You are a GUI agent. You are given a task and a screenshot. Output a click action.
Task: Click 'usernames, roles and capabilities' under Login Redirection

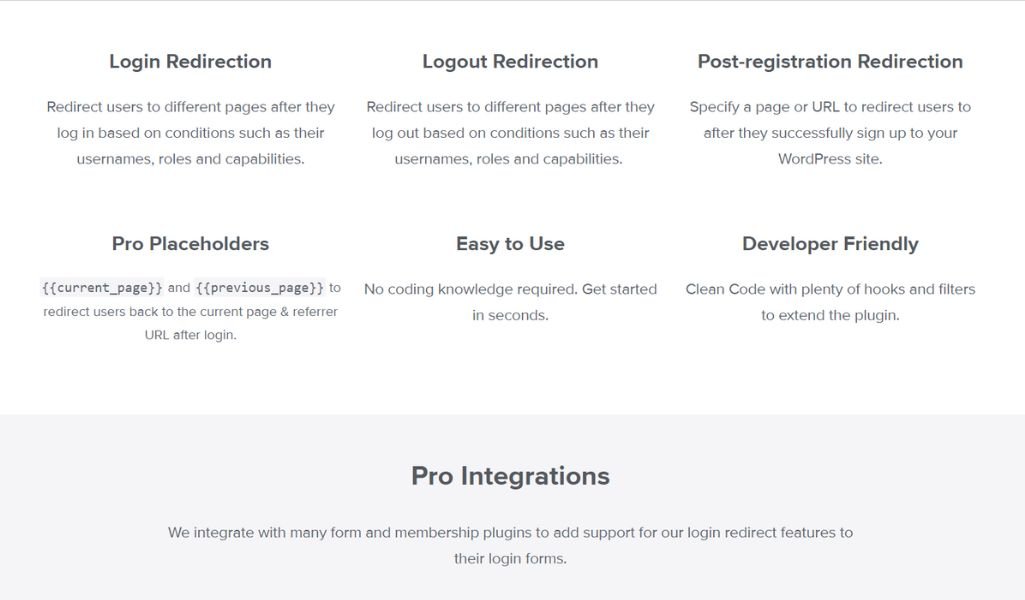pyautogui.click(x=190, y=159)
